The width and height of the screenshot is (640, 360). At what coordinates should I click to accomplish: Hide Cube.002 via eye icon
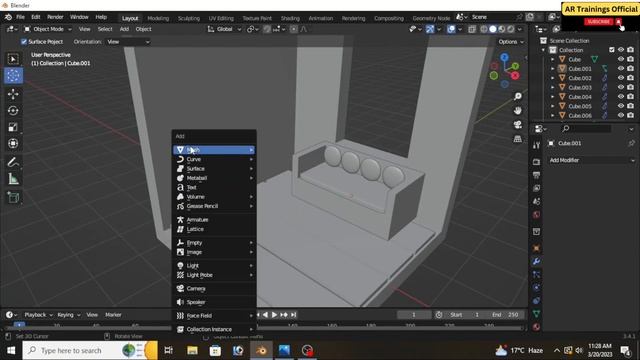(621, 78)
